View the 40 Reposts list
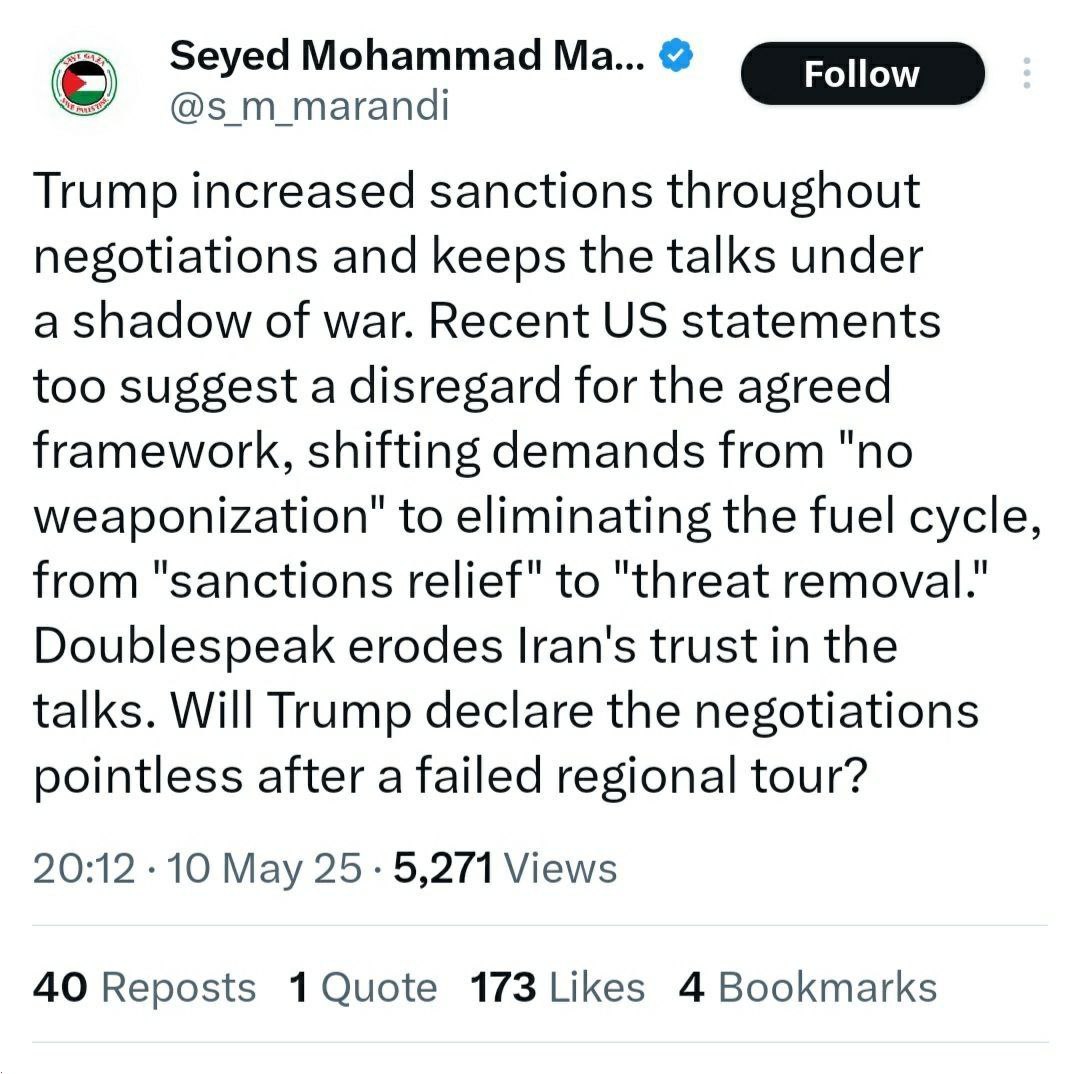Viewport: 1080px width, 1074px height. pos(144,987)
